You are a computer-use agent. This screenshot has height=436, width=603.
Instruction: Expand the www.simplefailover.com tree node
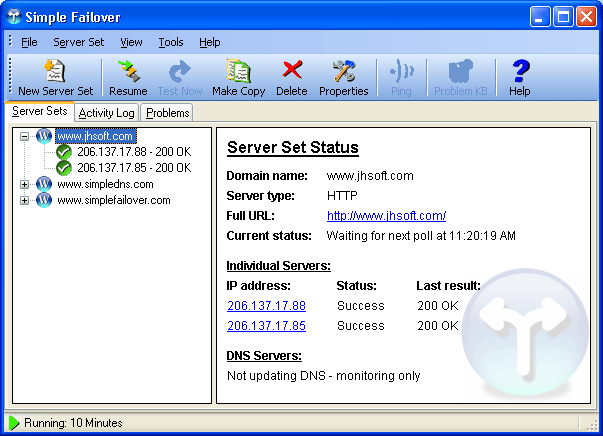24,200
